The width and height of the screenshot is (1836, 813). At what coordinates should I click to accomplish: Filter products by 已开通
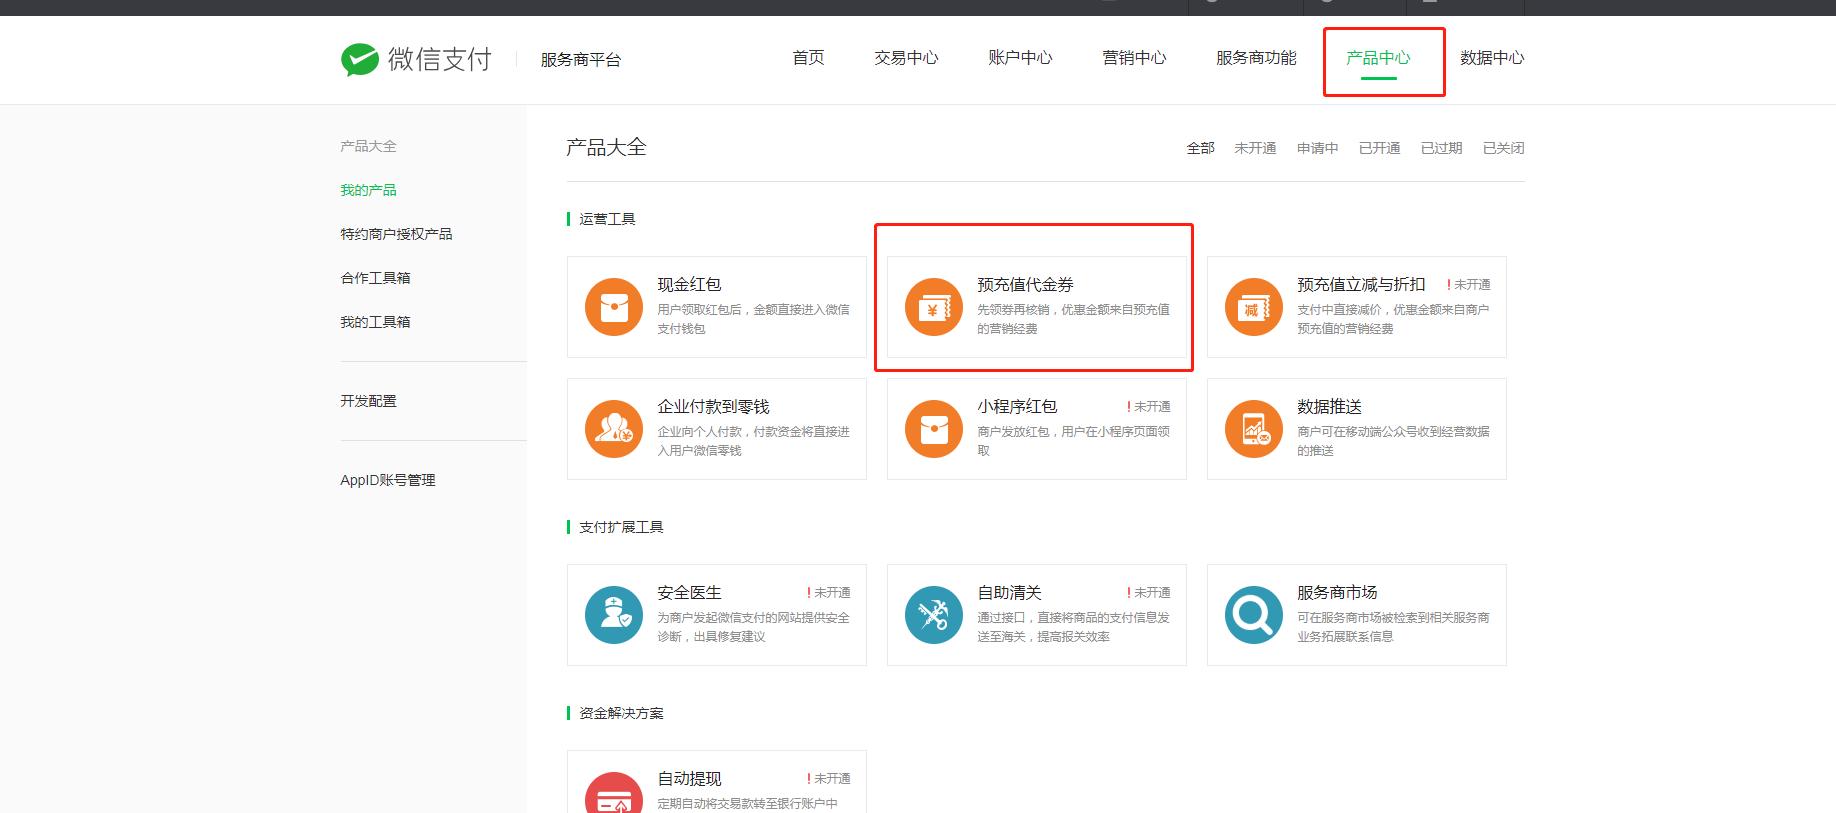[1379, 148]
